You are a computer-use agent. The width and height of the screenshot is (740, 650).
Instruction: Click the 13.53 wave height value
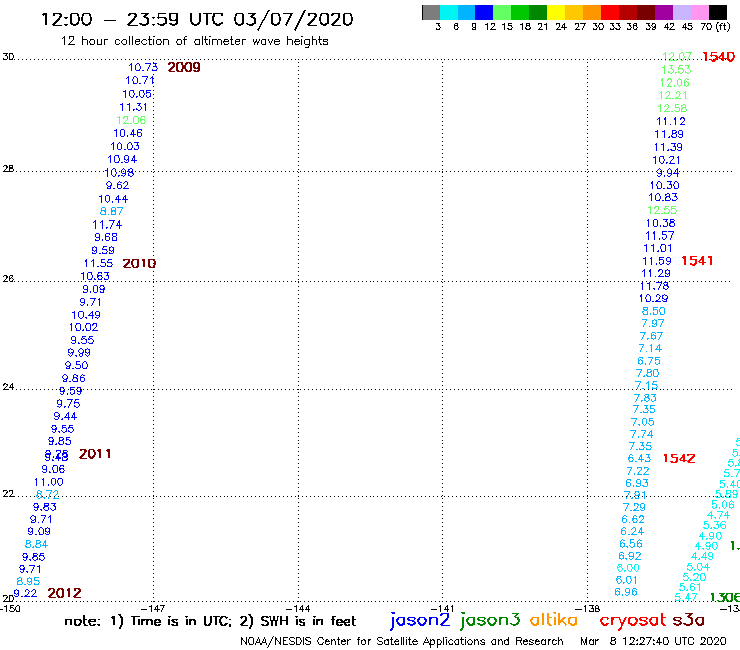point(676,70)
